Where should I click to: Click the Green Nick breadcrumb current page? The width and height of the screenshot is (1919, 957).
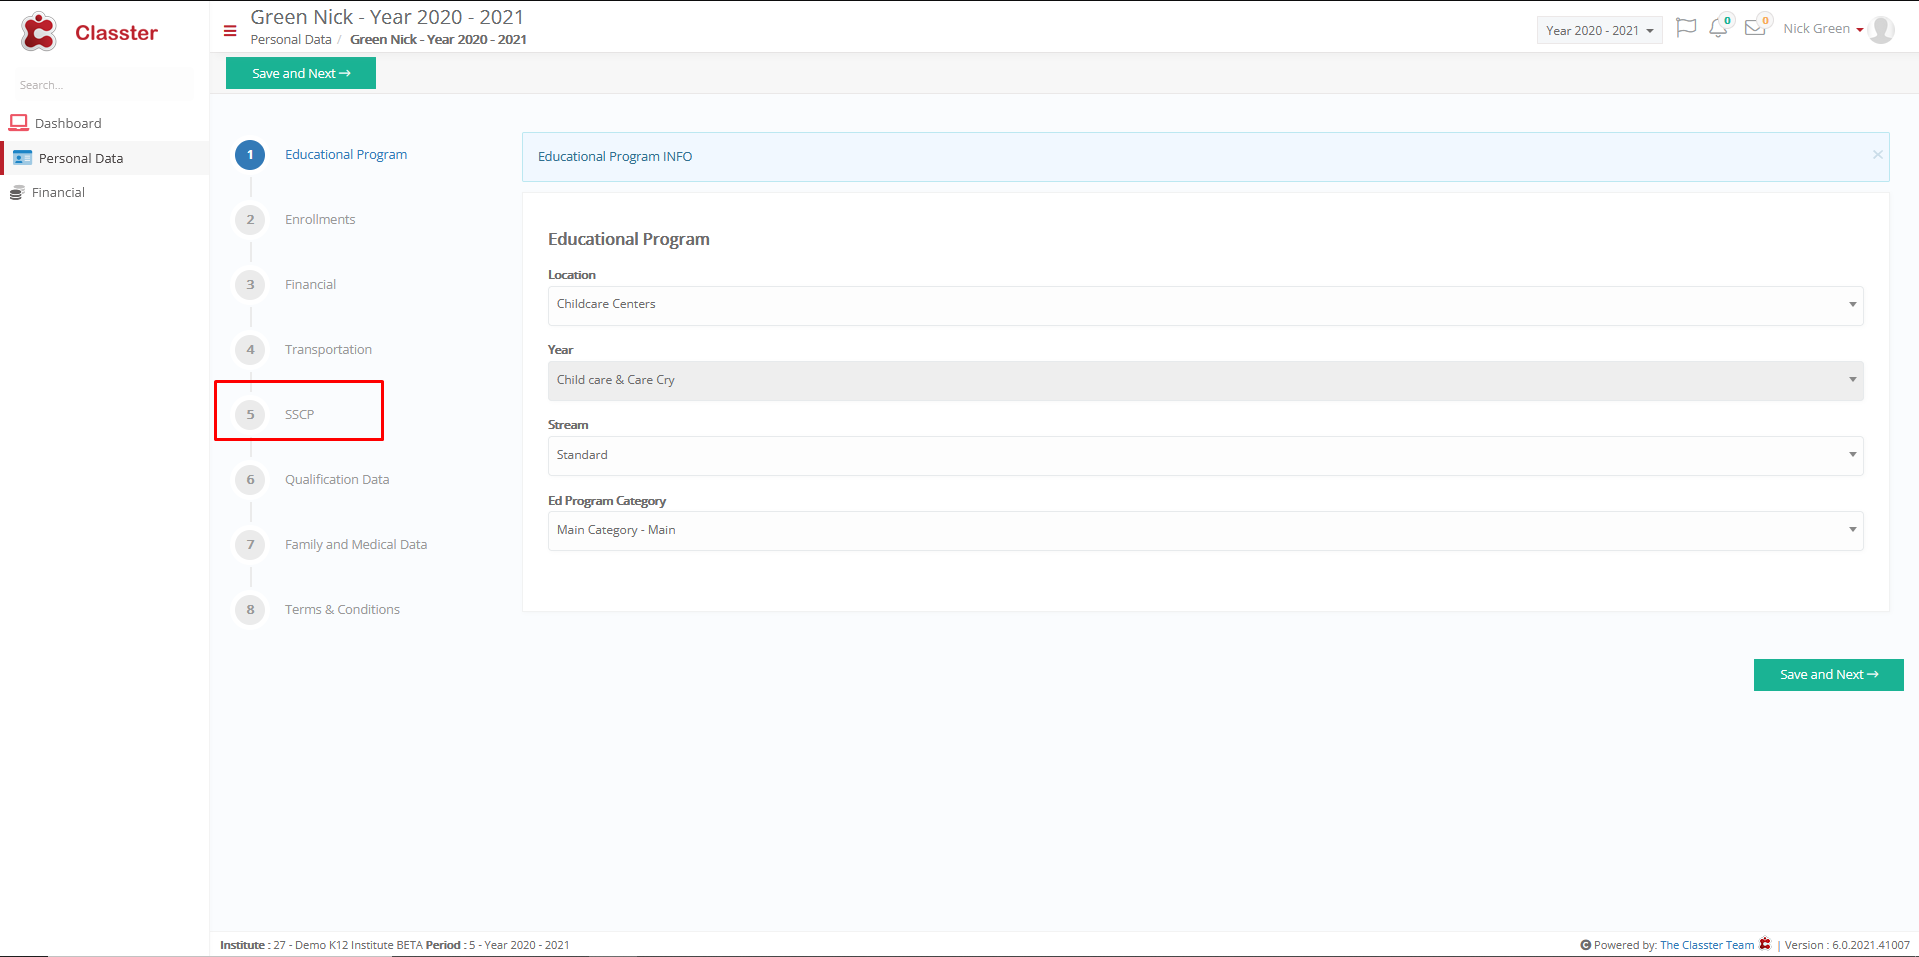pyautogui.click(x=438, y=40)
